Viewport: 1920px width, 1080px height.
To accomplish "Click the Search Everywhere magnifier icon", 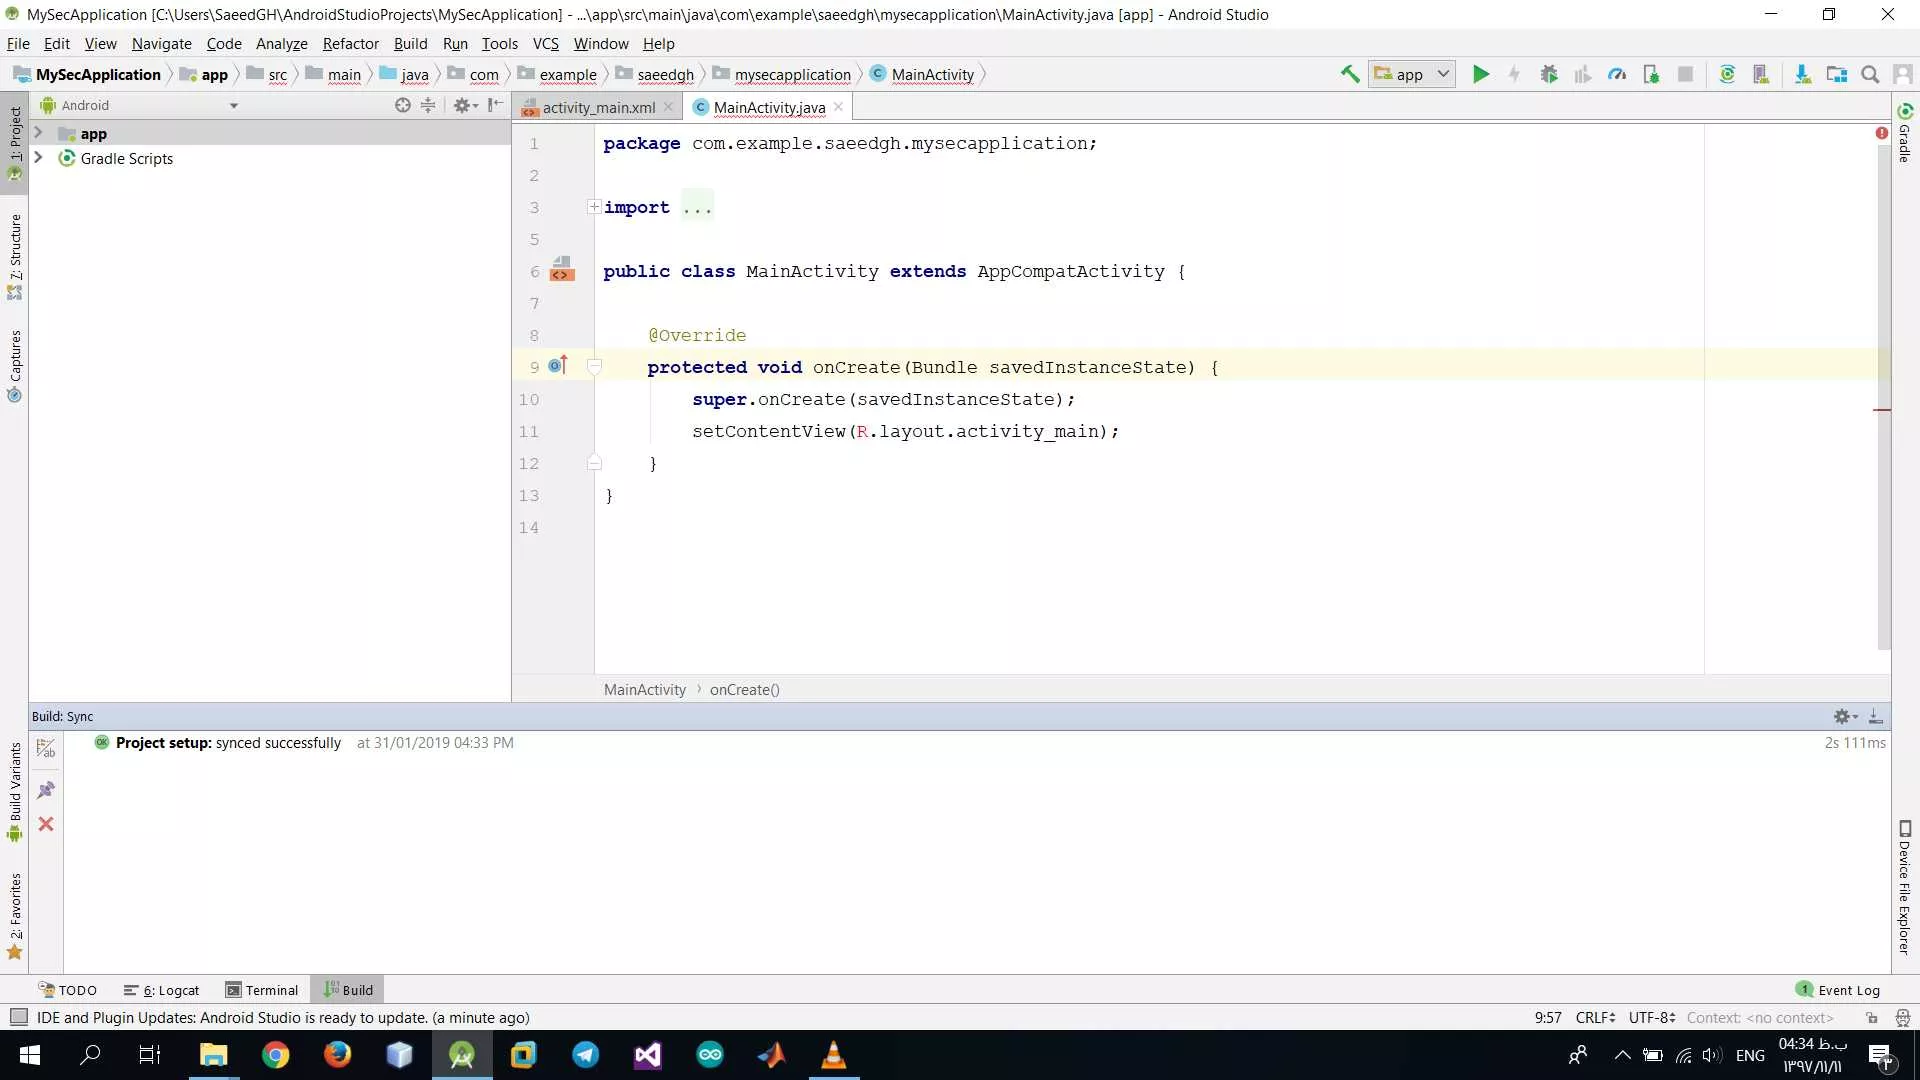I will 1870,74.
